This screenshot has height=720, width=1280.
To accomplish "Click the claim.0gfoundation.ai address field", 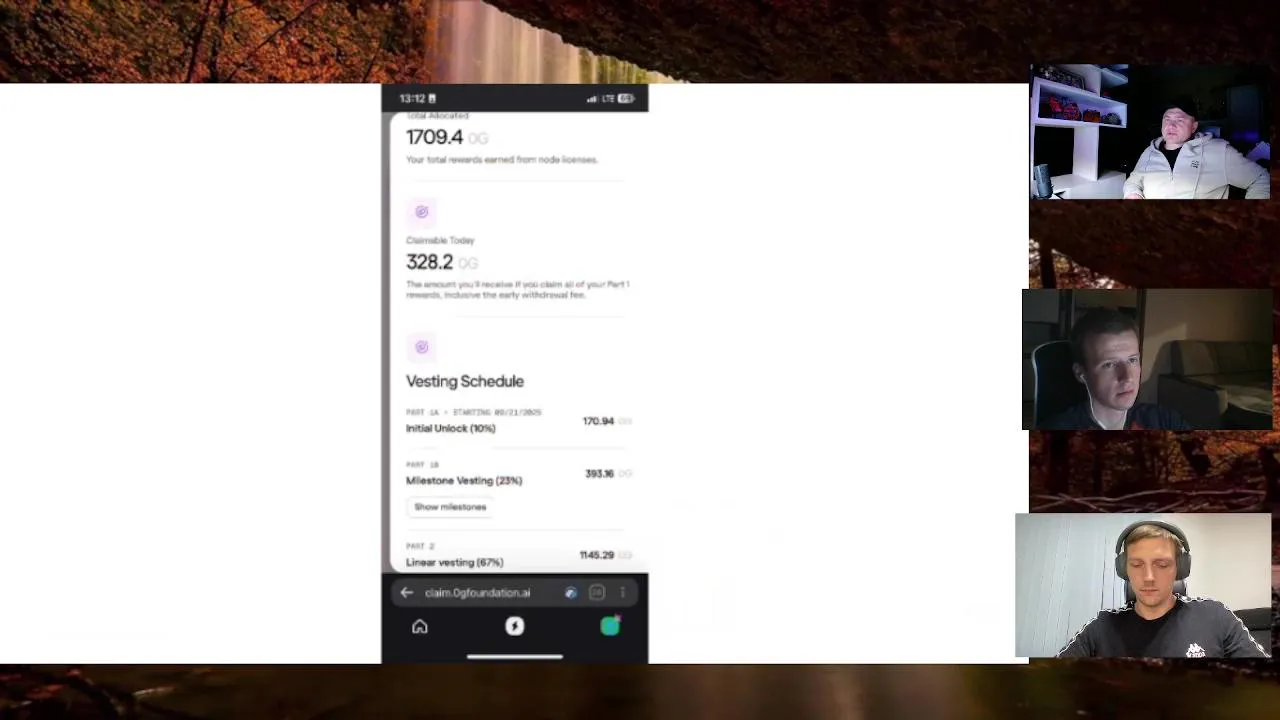I will pos(477,593).
